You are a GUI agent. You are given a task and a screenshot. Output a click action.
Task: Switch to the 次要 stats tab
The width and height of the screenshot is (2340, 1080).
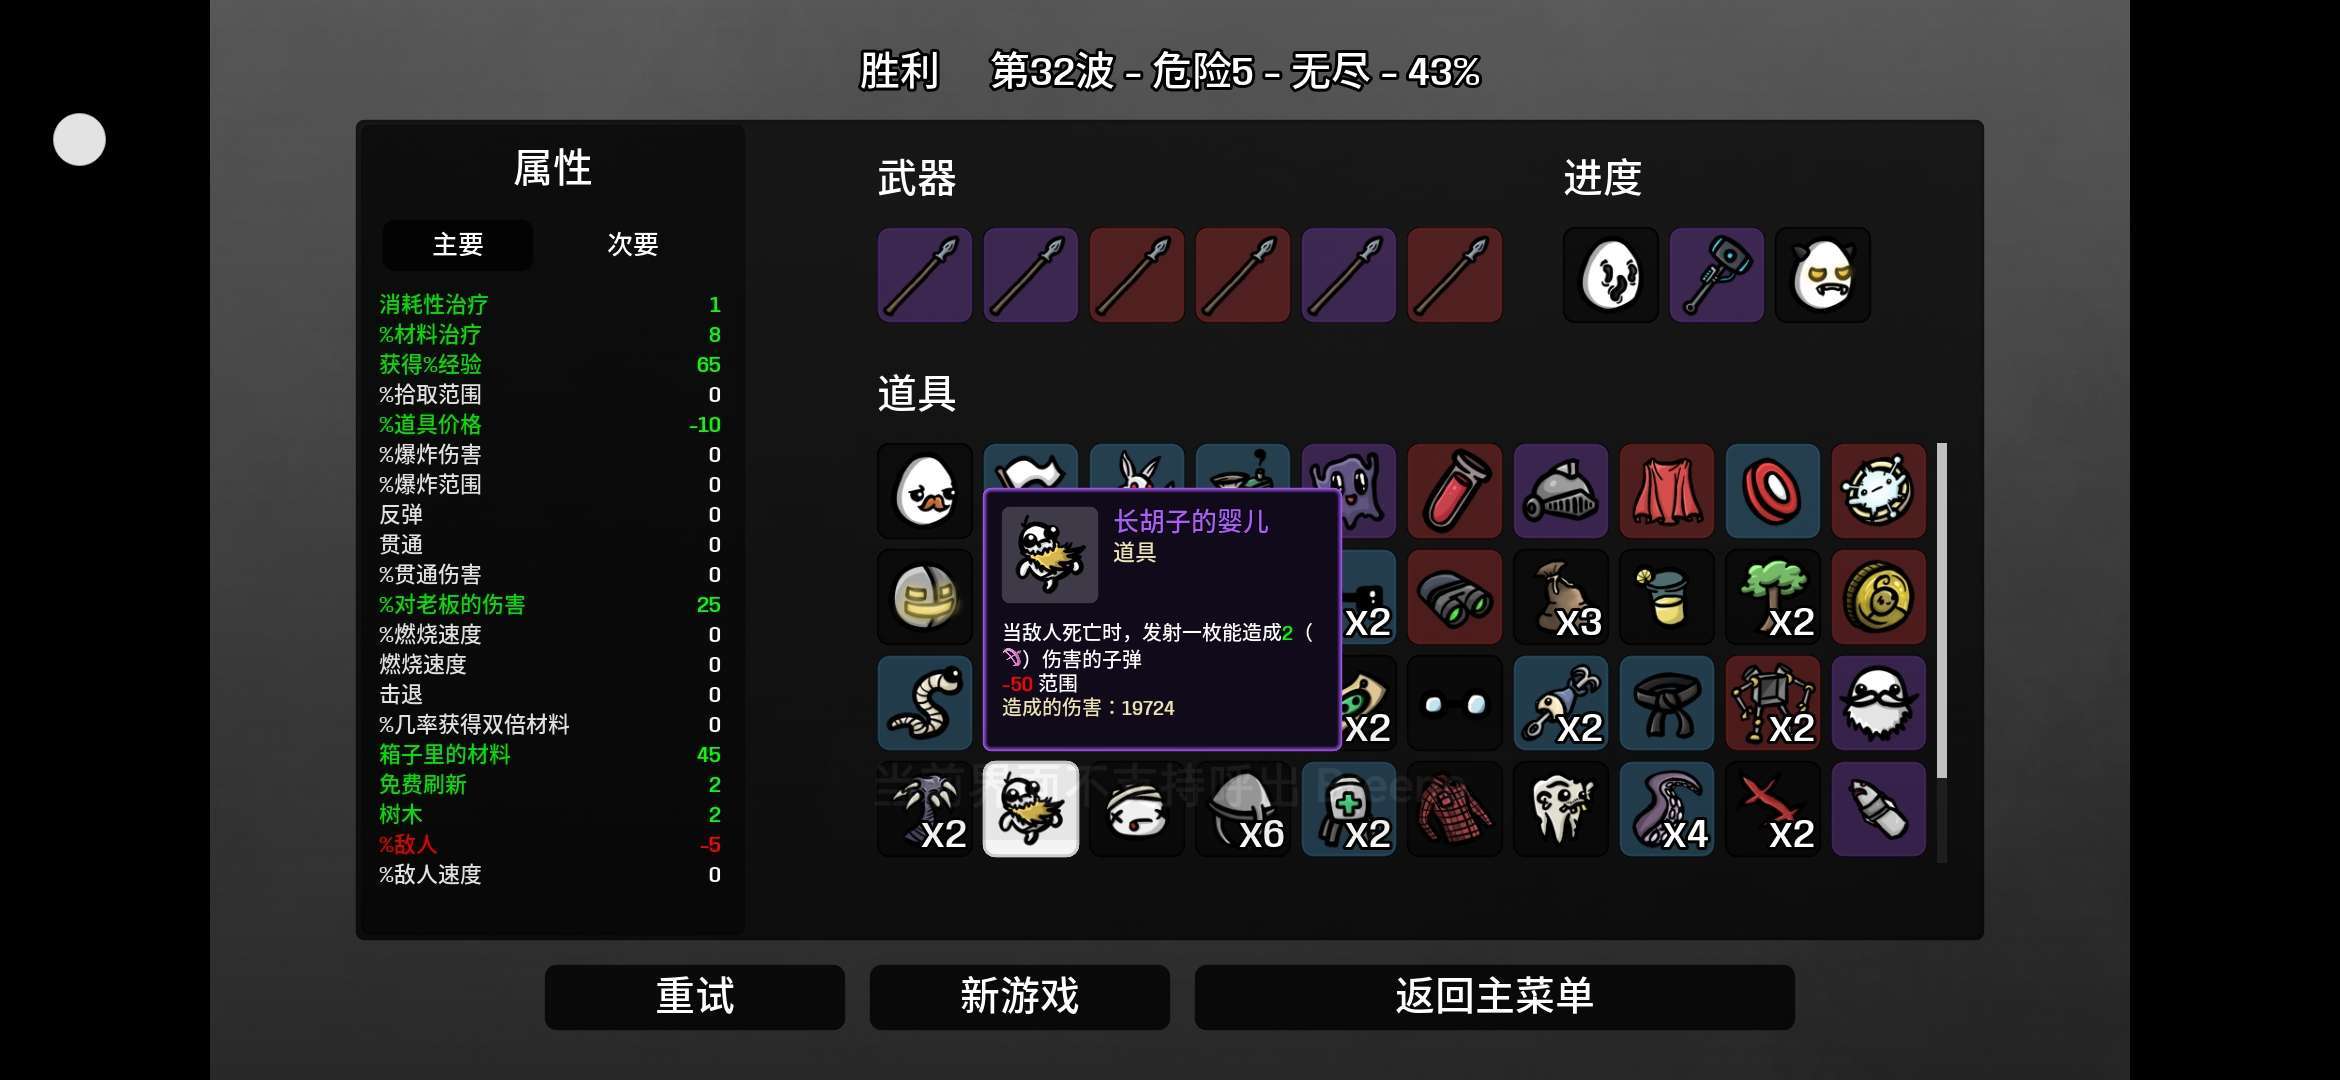(x=633, y=245)
